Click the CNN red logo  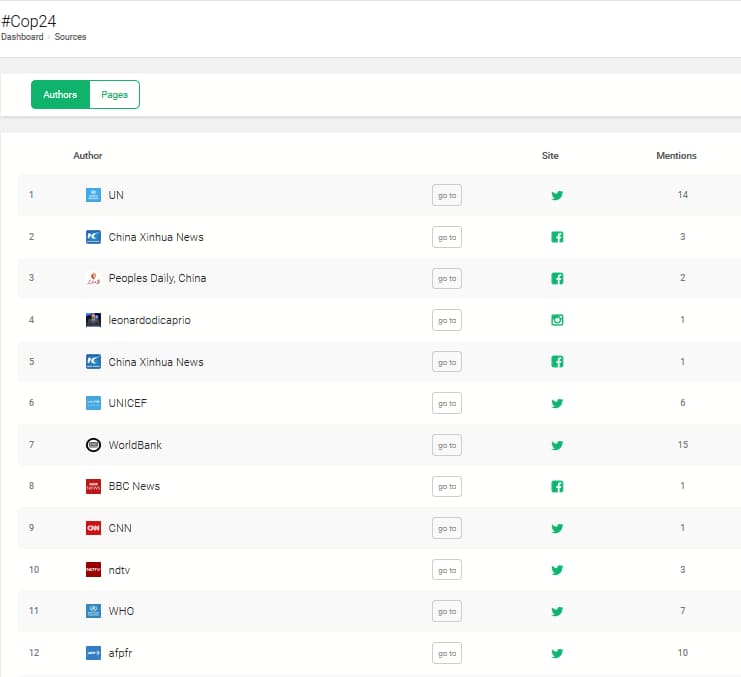[93, 528]
